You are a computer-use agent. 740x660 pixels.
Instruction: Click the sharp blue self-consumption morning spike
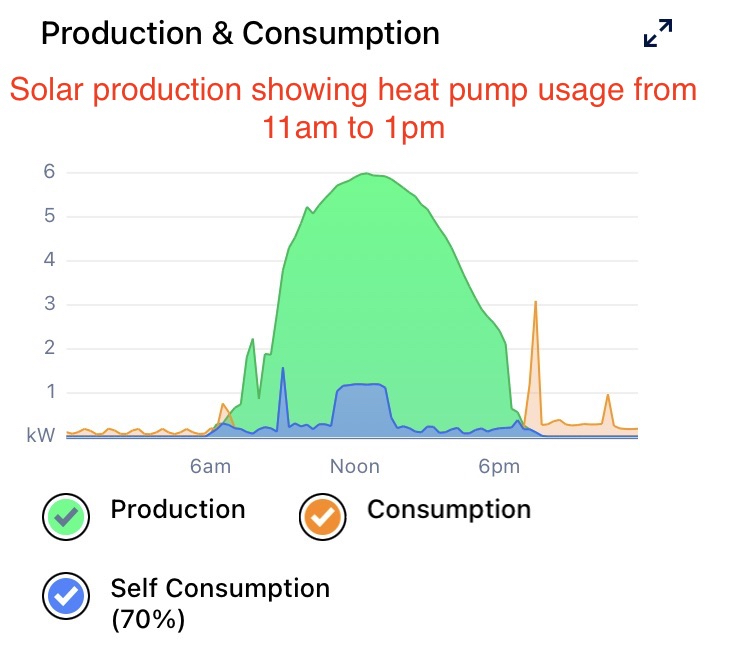click(283, 369)
